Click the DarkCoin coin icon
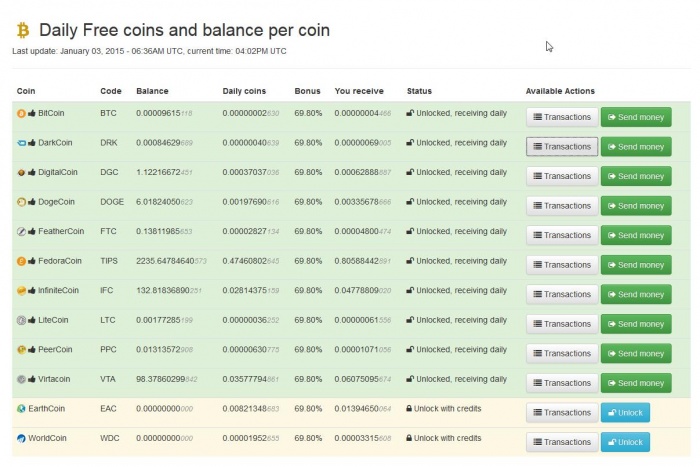This screenshot has height=467, width=700. [21, 143]
